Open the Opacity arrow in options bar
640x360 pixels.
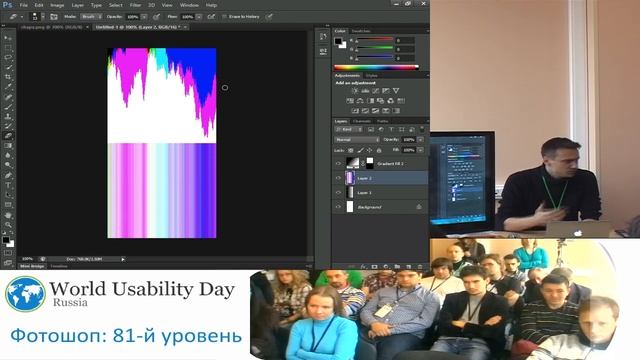click(144, 17)
